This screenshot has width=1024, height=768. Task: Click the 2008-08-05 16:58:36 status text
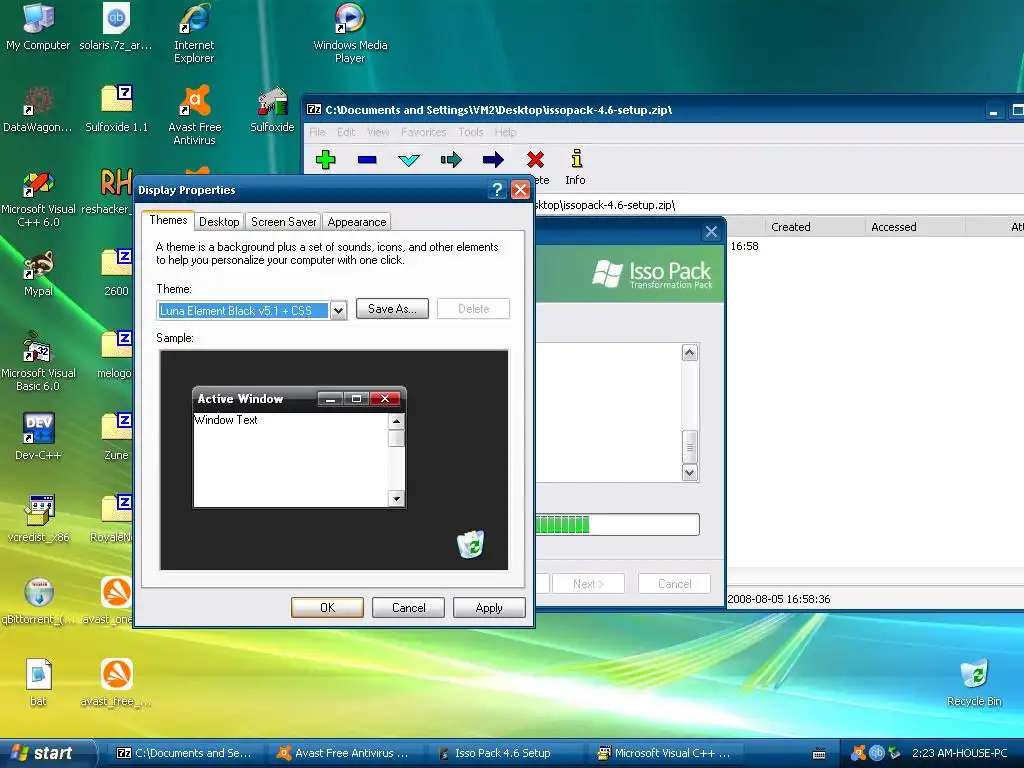(778, 599)
